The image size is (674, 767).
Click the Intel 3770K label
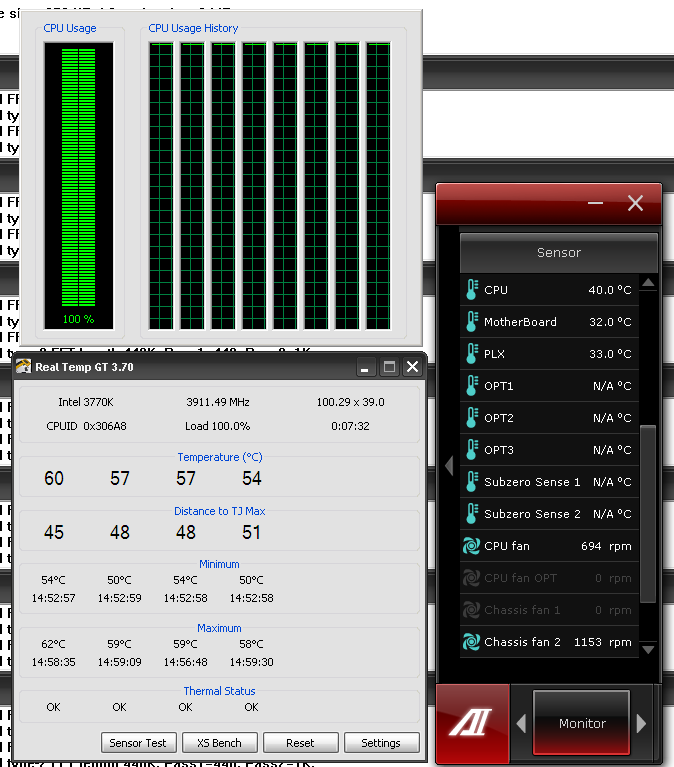point(86,402)
